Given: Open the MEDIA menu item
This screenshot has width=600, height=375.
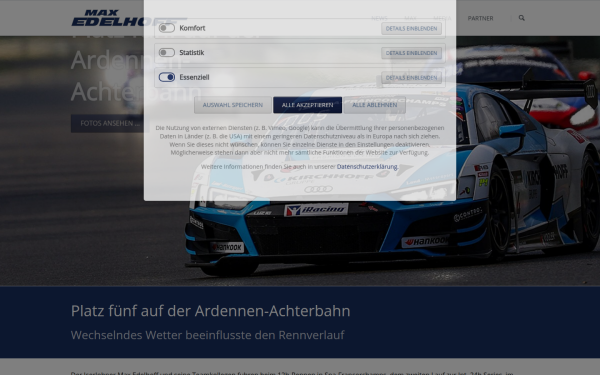Looking at the screenshot, I should click(442, 18).
